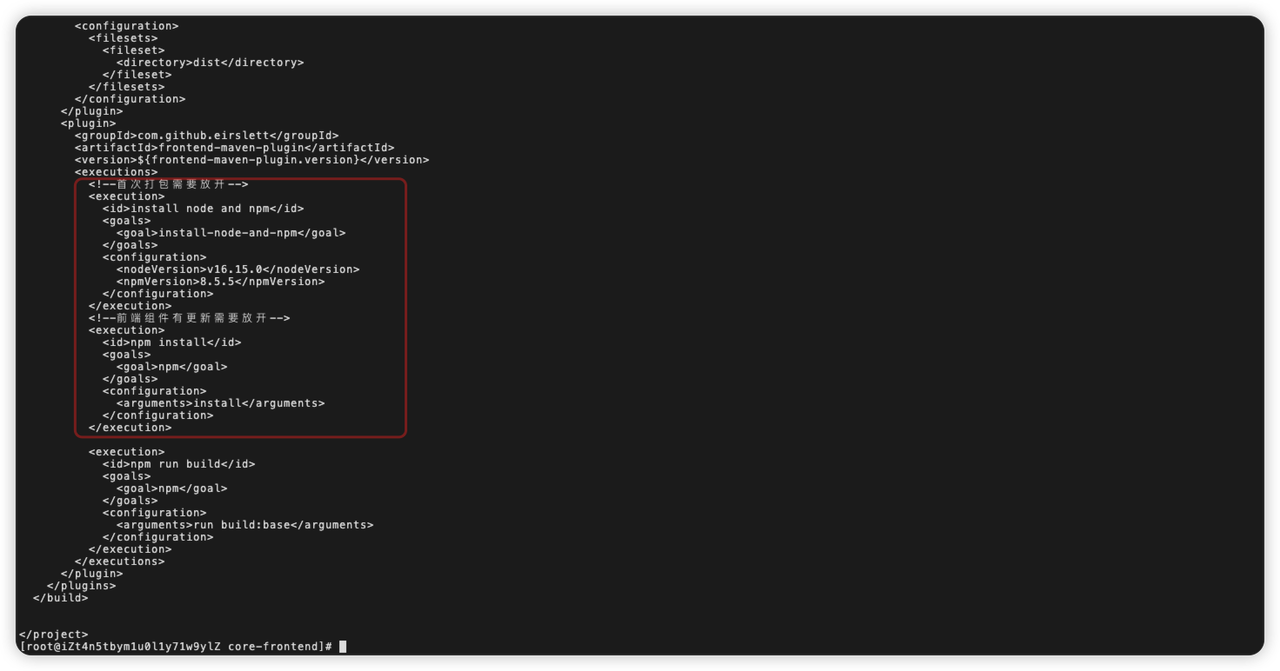Click the closing </plugins> tag

81,586
